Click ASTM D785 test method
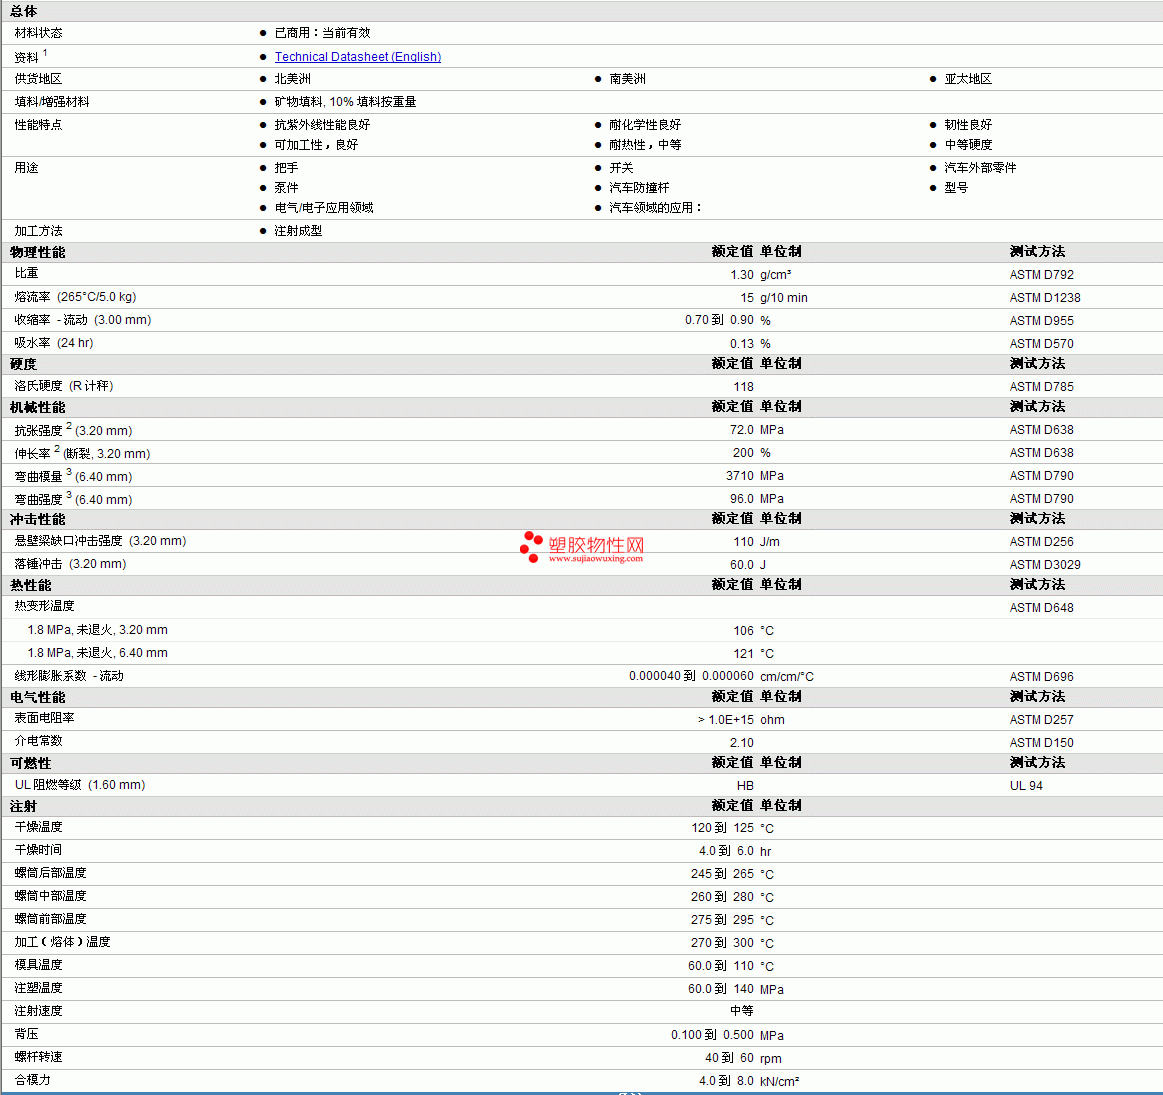This screenshot has height=1095, width=1163. tap(1041, 387)
